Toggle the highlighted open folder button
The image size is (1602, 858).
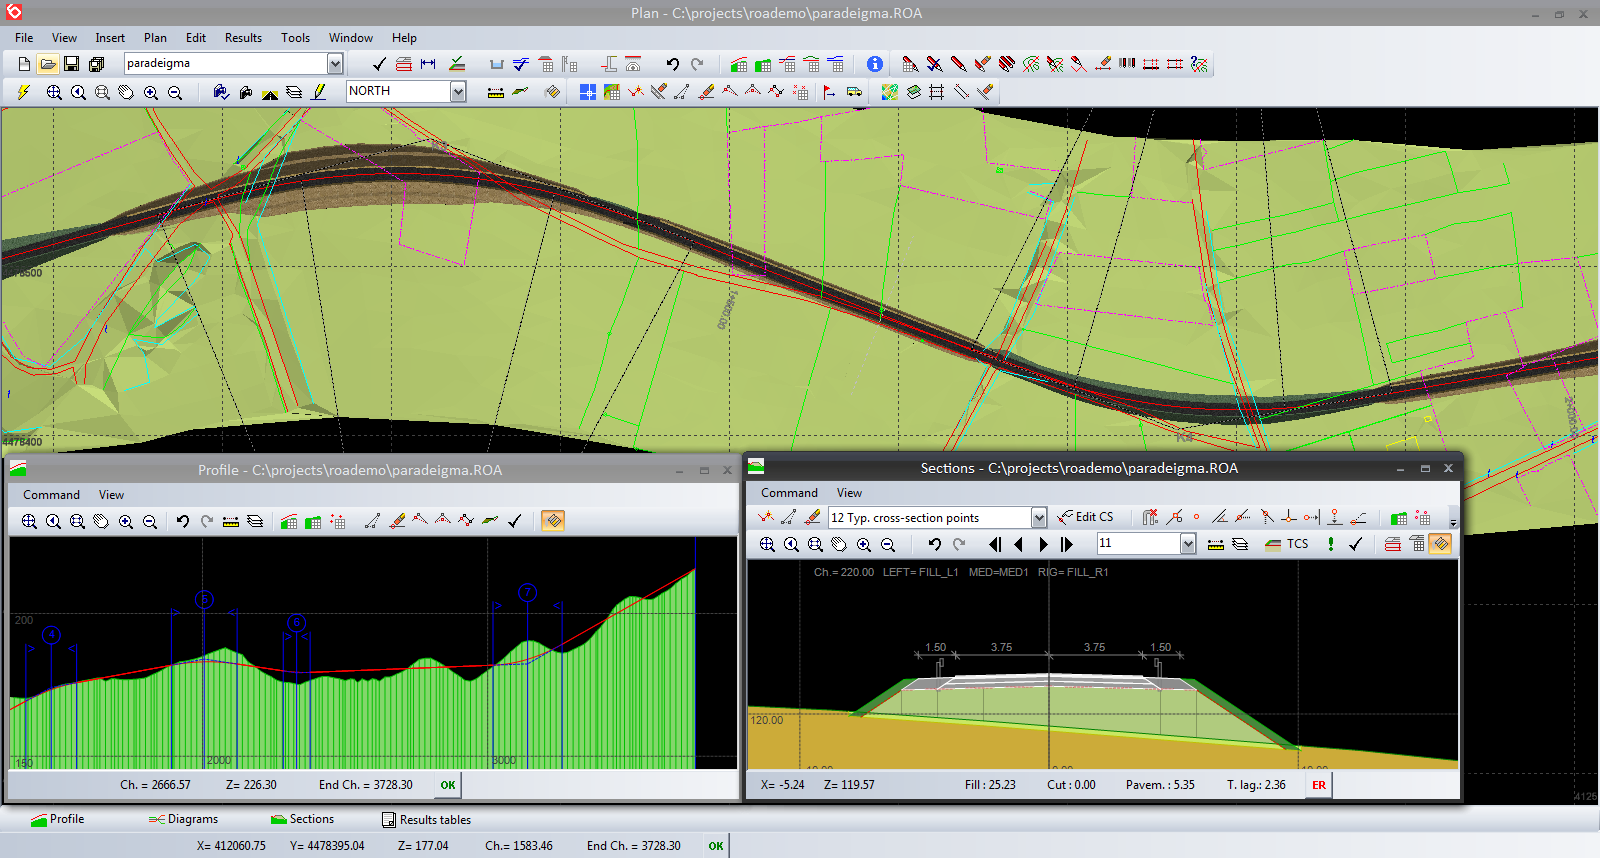click(x=47, y=64)
